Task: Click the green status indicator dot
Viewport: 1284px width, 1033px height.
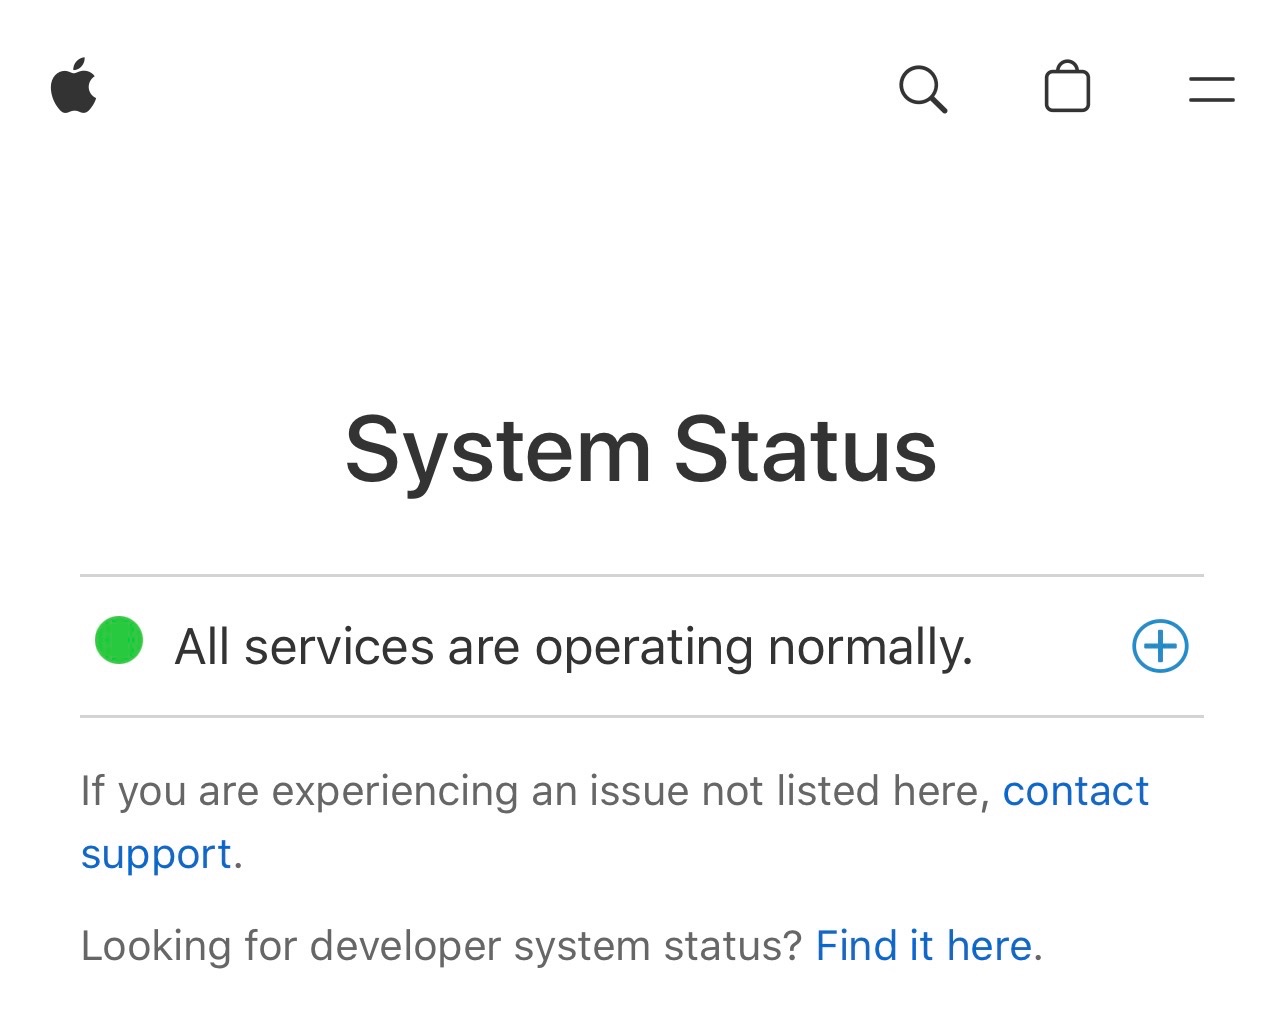Action: (119, 641)
